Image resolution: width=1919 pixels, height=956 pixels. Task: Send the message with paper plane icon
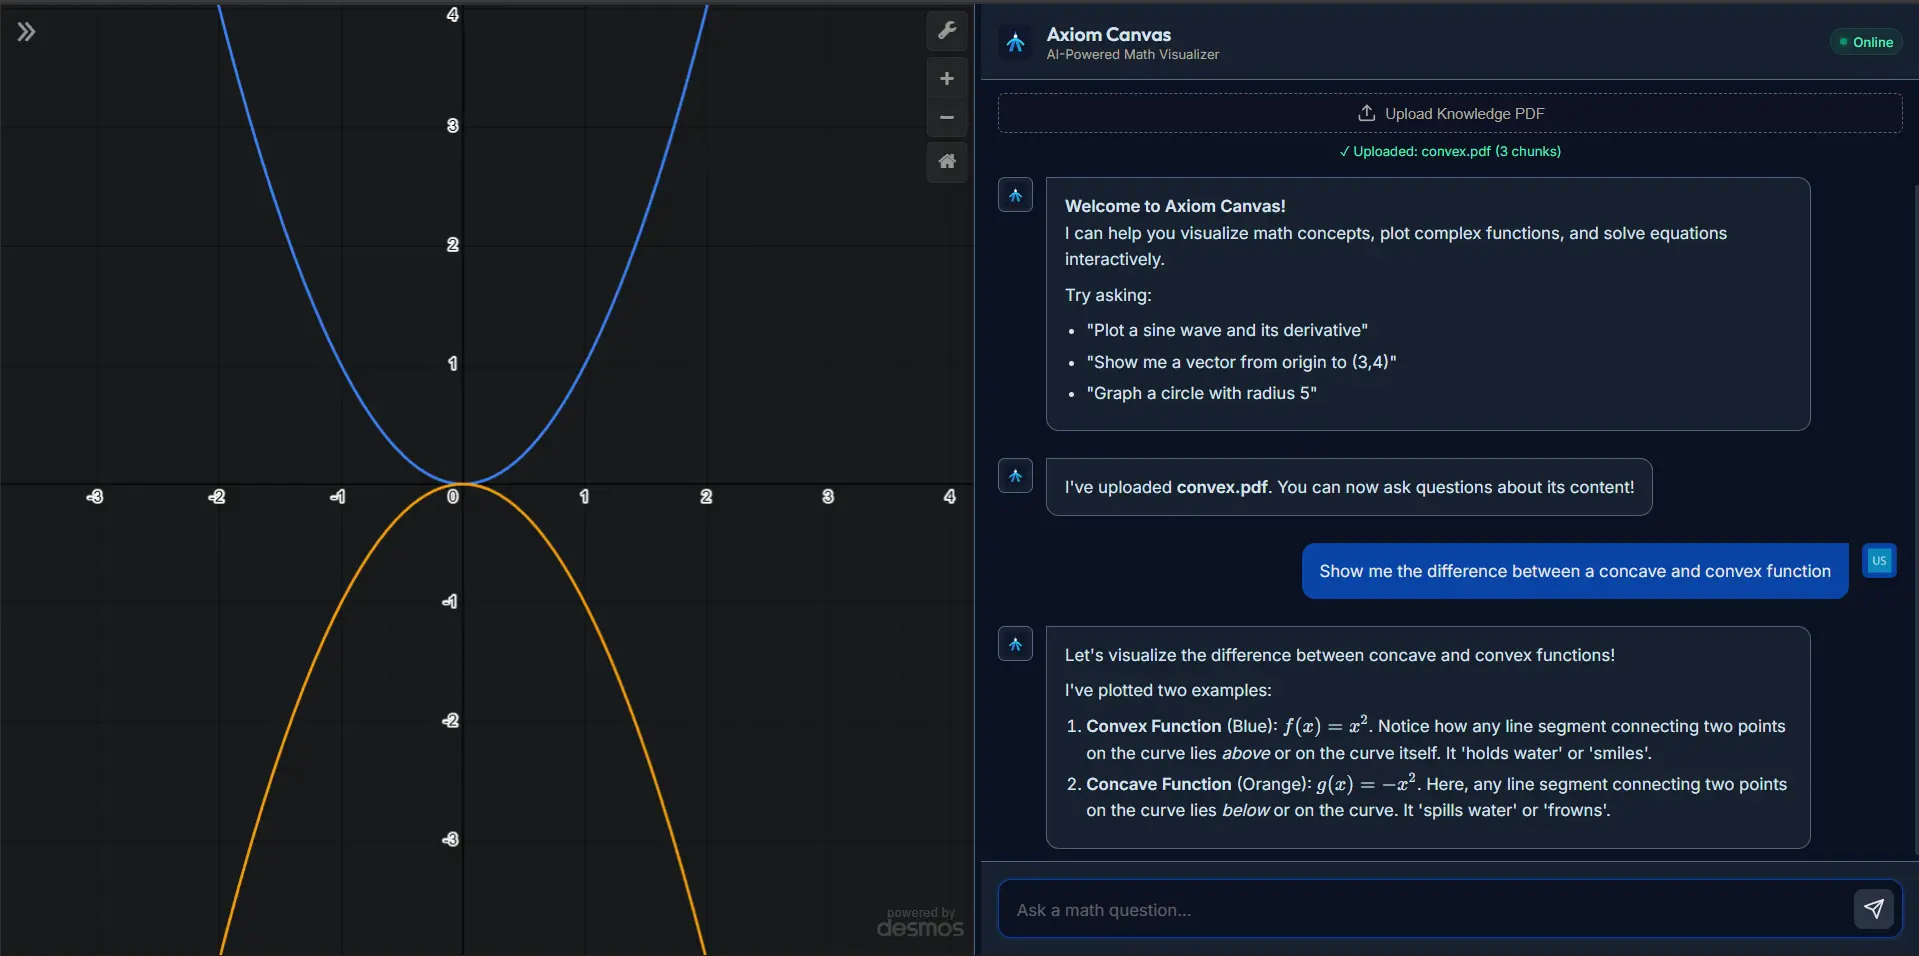(1873, 909)
